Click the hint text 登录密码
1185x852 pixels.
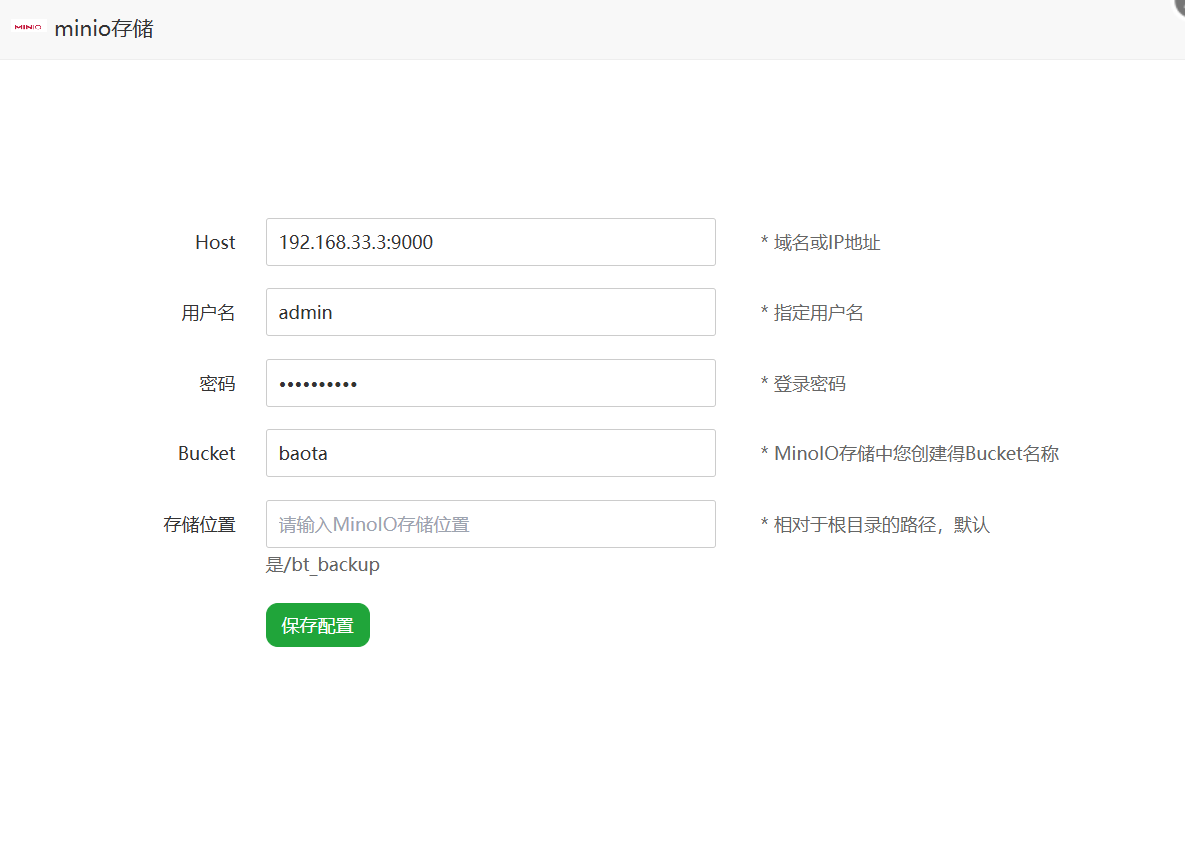(x=803, y=384)
